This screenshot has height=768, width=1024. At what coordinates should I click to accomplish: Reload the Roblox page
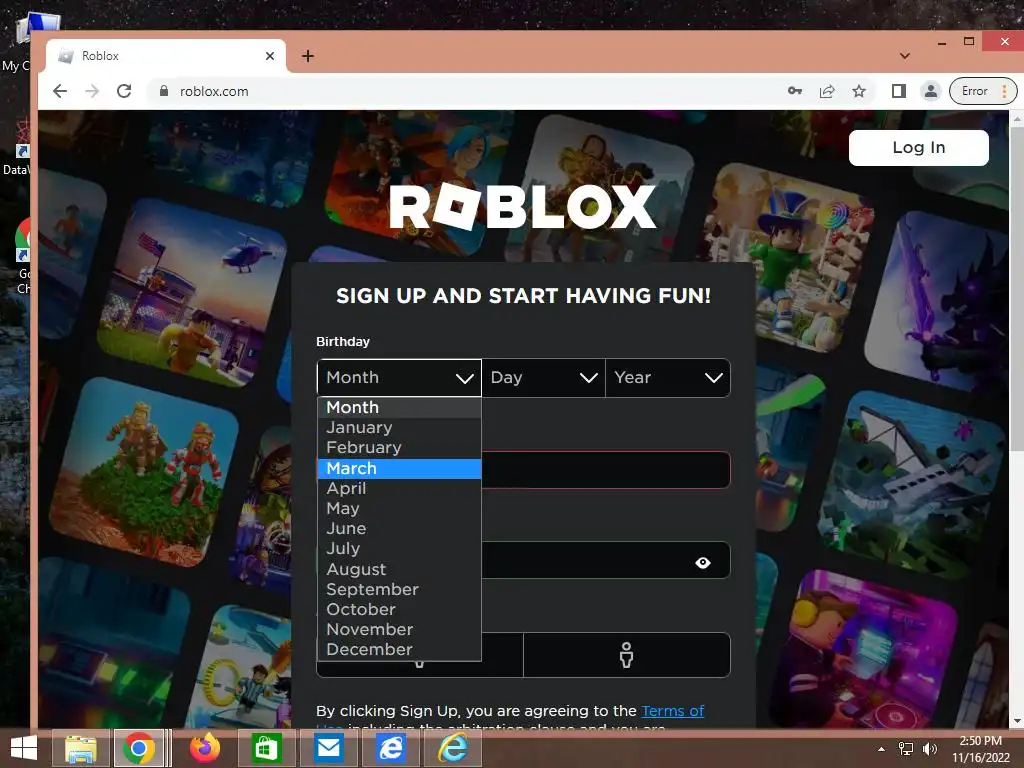coord(124,91)
